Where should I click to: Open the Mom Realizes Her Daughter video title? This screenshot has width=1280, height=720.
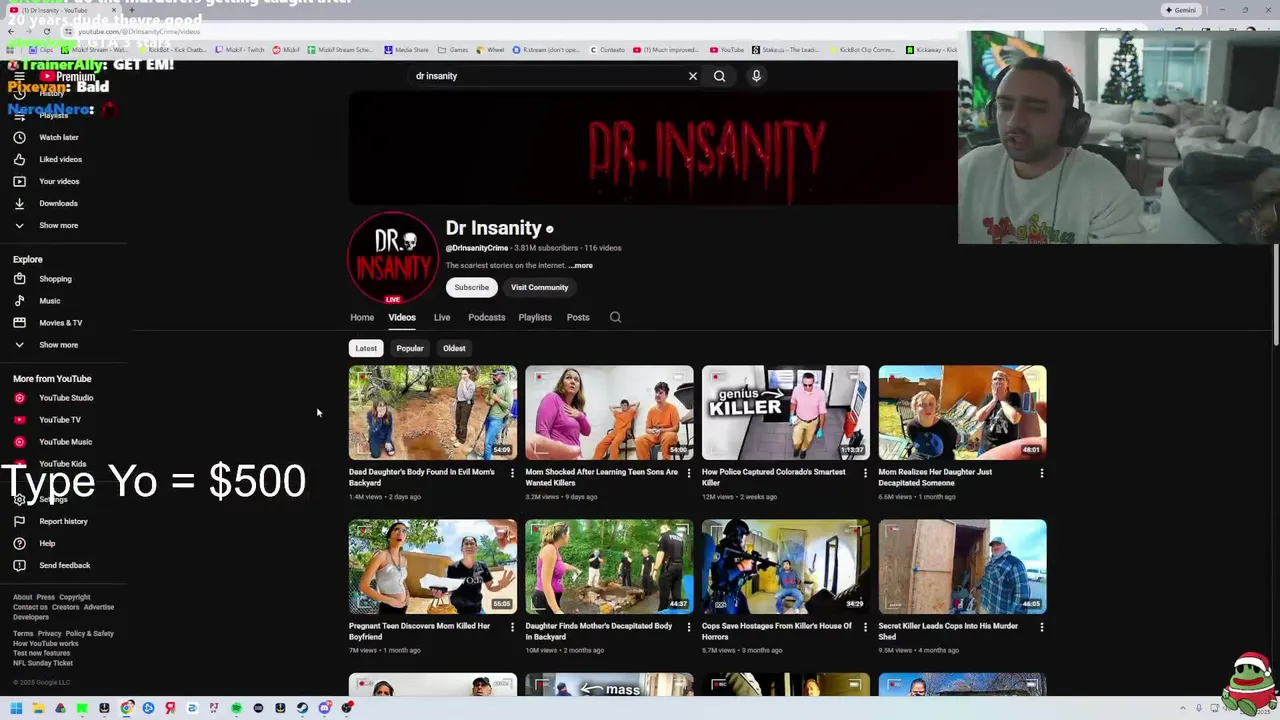click(x=935, y=477)
